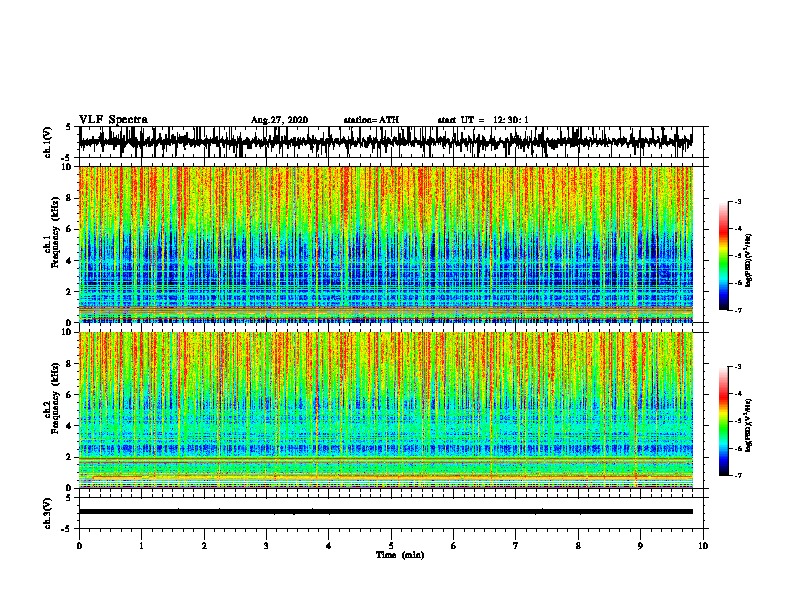Image resolution: width=792 pixels, height=612 pixels.
Task: Click the time axis tick label "5"
Action: (x=391, y=546)
